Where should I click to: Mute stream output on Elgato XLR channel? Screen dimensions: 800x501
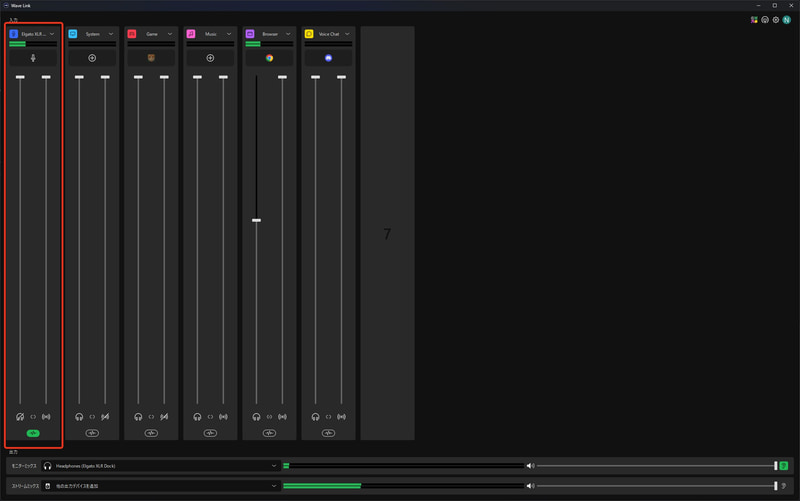coord(46,417)
